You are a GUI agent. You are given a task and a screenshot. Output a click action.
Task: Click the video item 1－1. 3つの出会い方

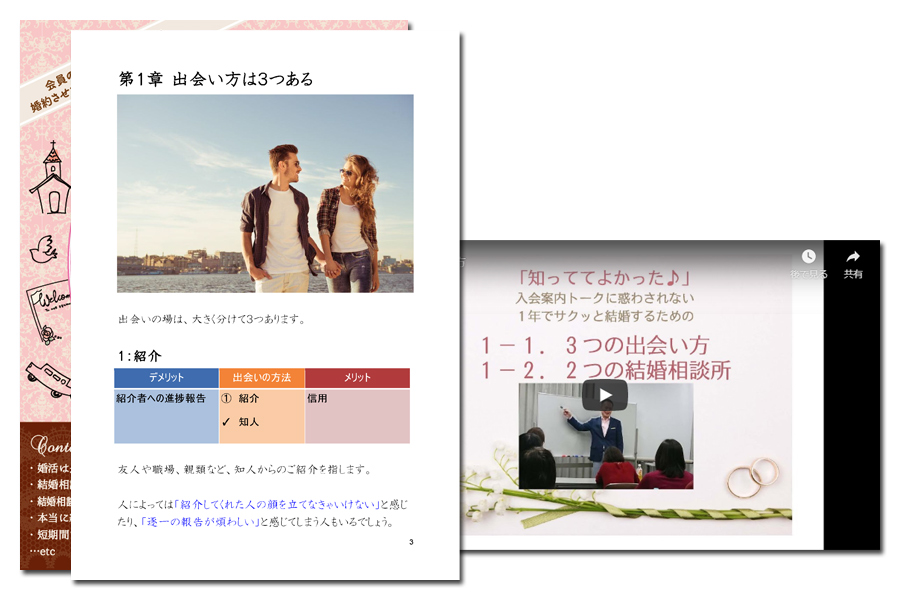coord(595,345)
